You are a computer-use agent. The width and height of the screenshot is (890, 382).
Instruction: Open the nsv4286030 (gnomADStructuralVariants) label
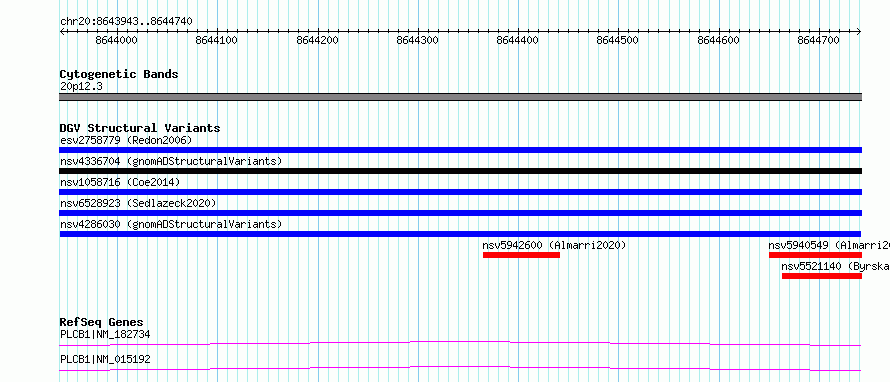click(171, 224)
